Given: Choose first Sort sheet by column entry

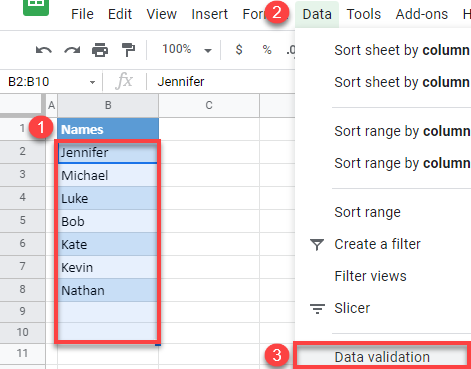Looking at the screenshot, I should (402, 50).
